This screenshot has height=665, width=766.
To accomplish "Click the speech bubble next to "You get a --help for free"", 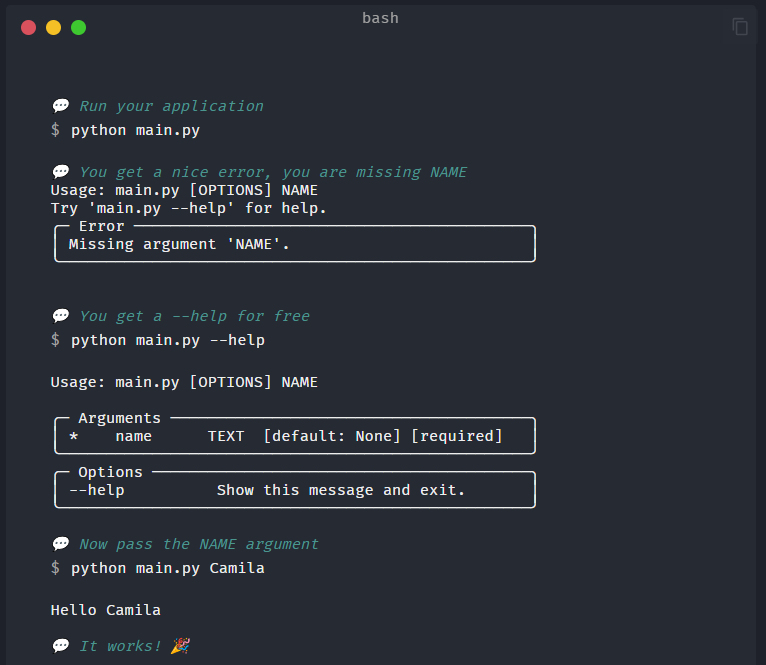I will click(61, 316).
